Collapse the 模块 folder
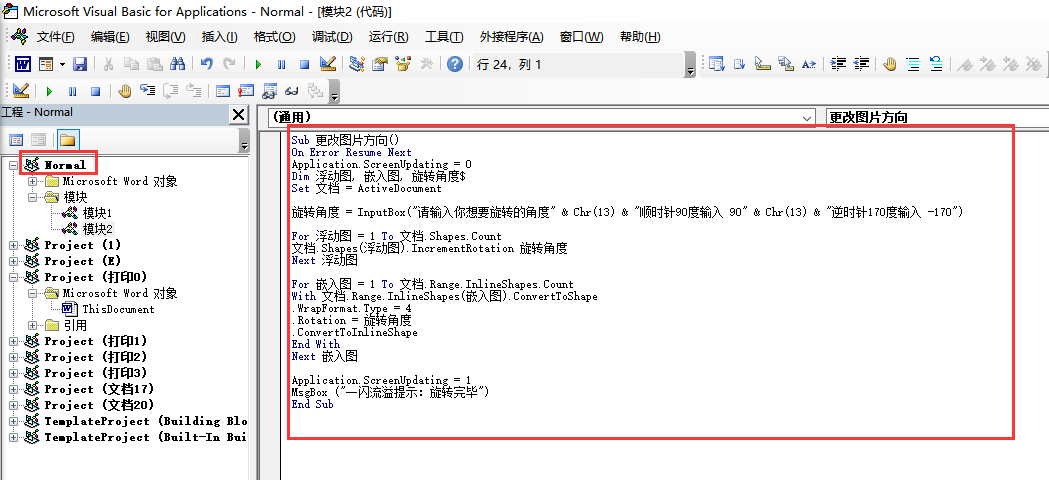 32,197
